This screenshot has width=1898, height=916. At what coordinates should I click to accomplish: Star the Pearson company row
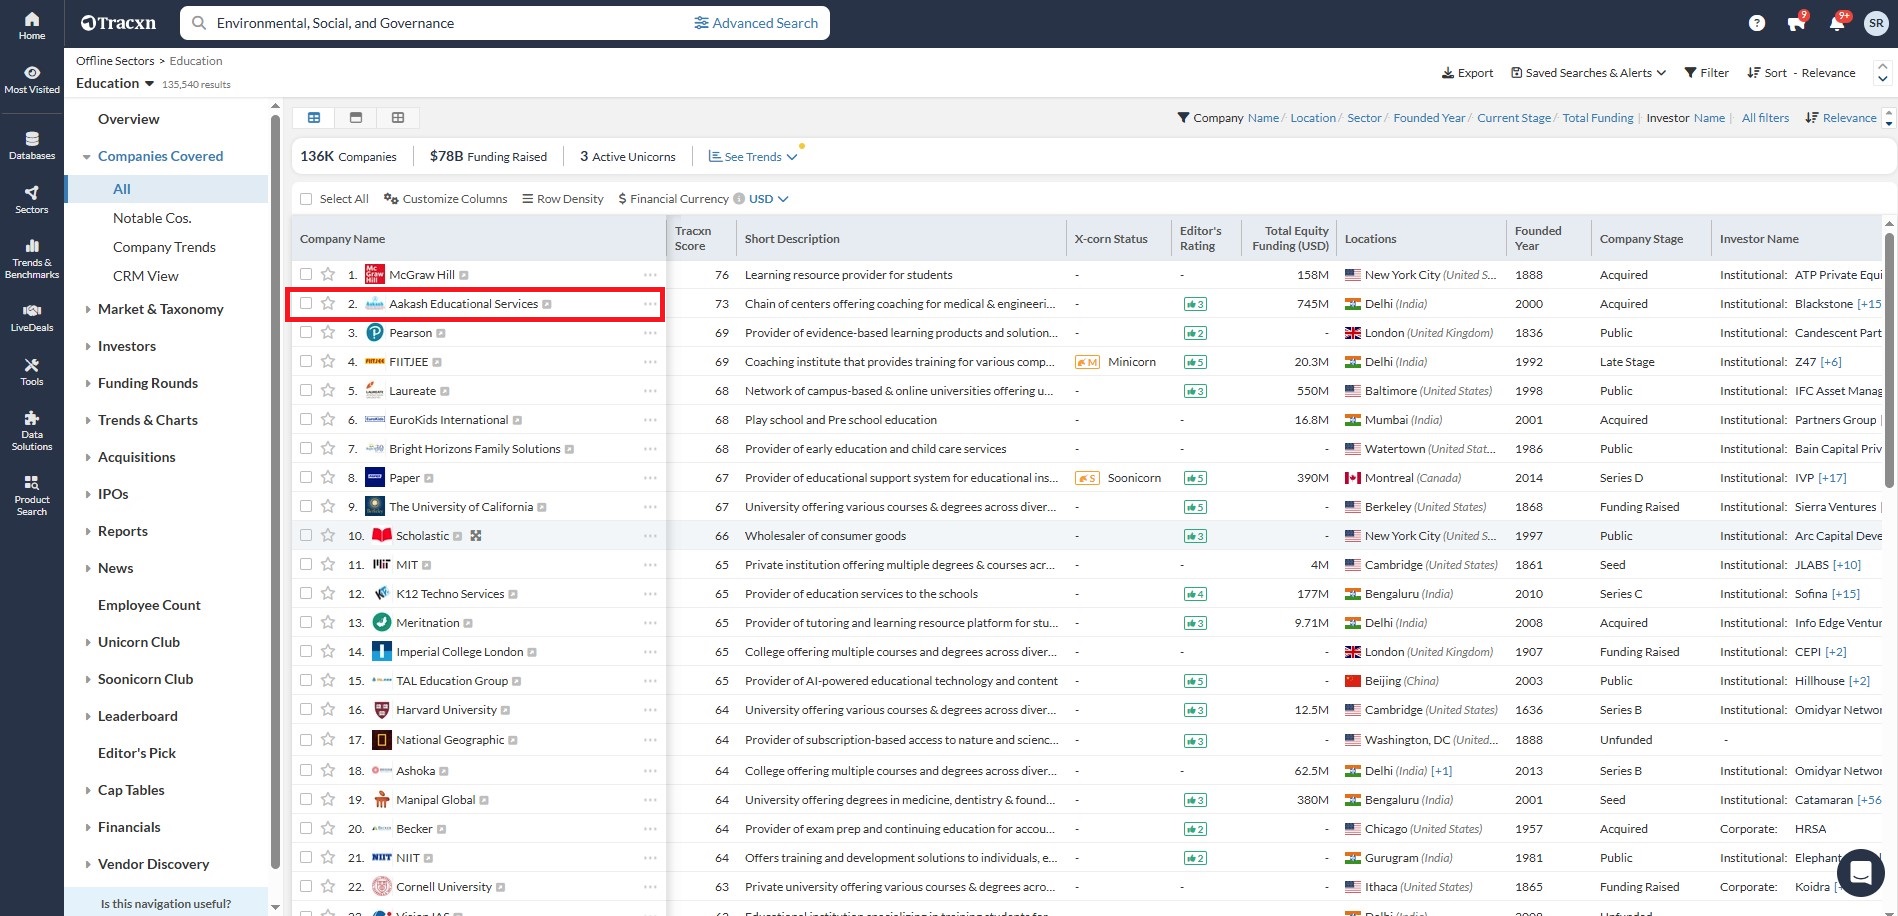click(x=328, y=333)
